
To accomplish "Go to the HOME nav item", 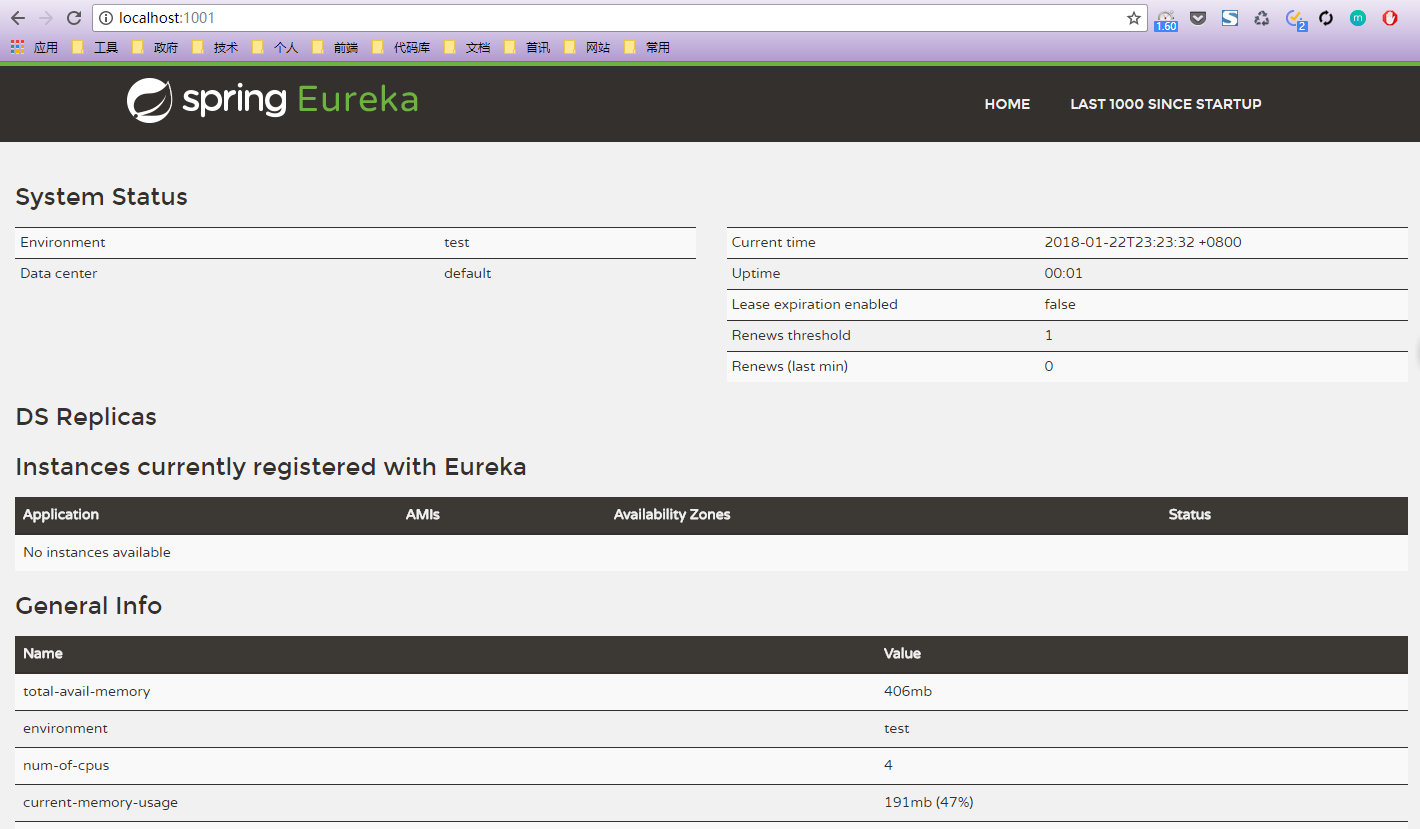I will tap(1007, 104).
